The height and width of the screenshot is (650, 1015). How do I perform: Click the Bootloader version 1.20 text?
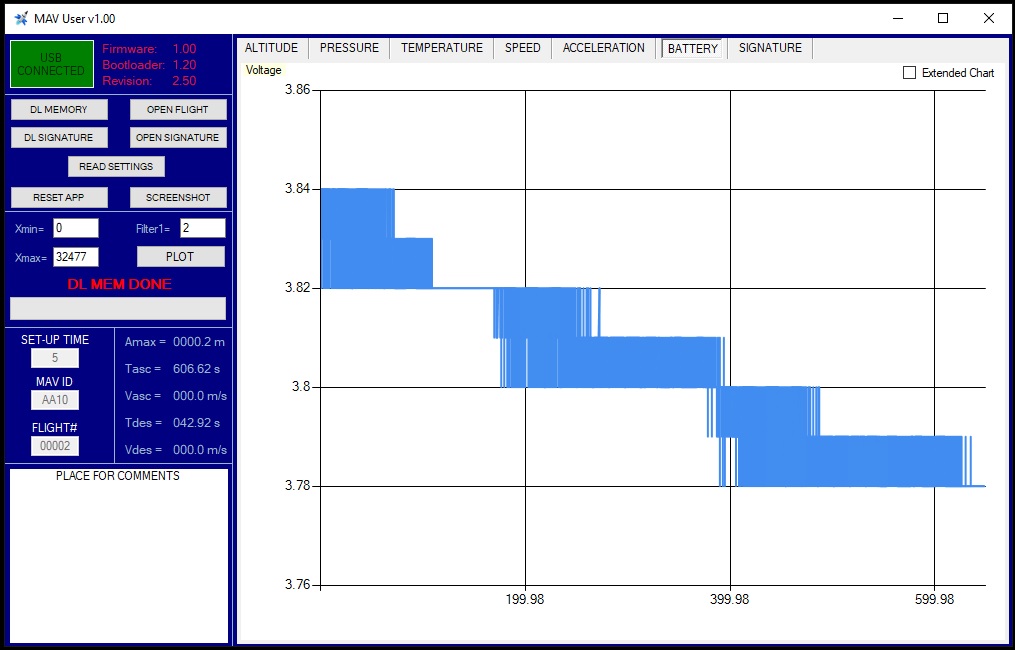184,65
